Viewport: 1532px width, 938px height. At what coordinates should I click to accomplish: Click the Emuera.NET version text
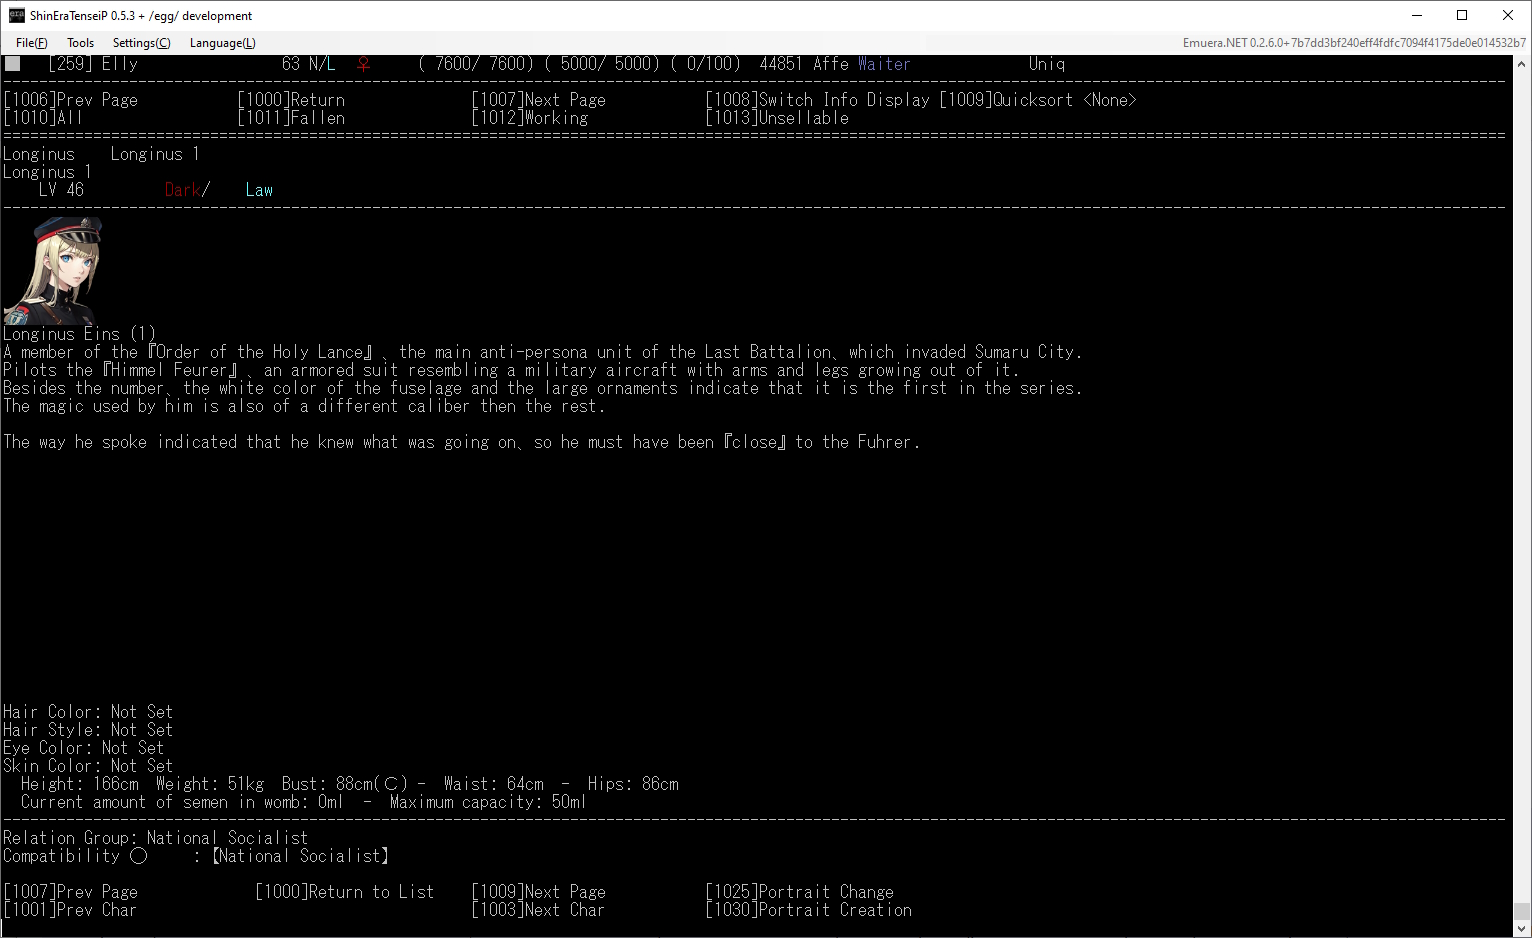(x=1354, y=43)
